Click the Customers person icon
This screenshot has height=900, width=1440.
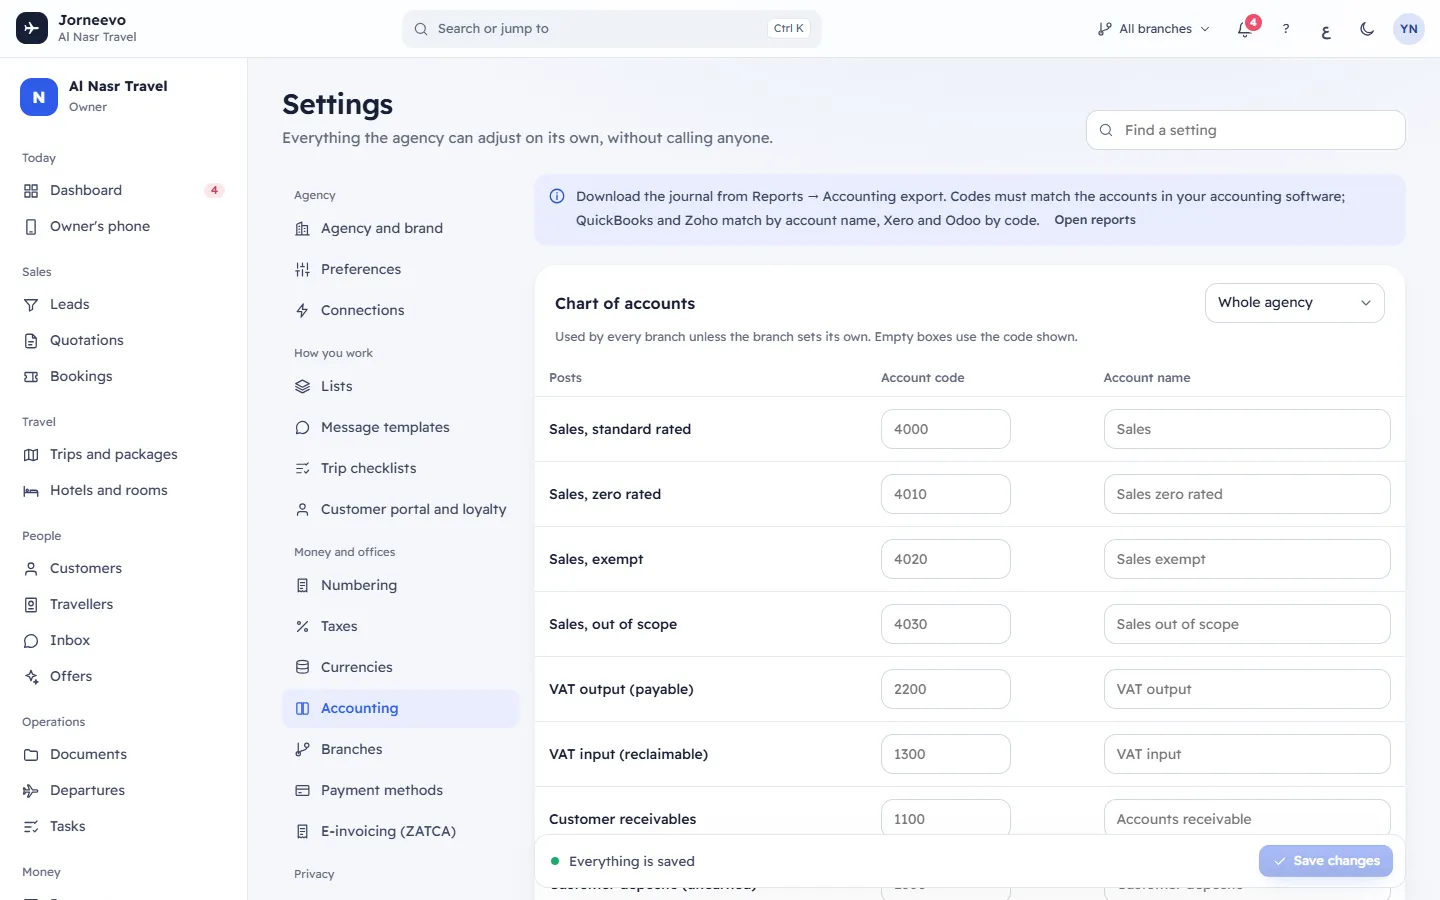tap(31, 568)
